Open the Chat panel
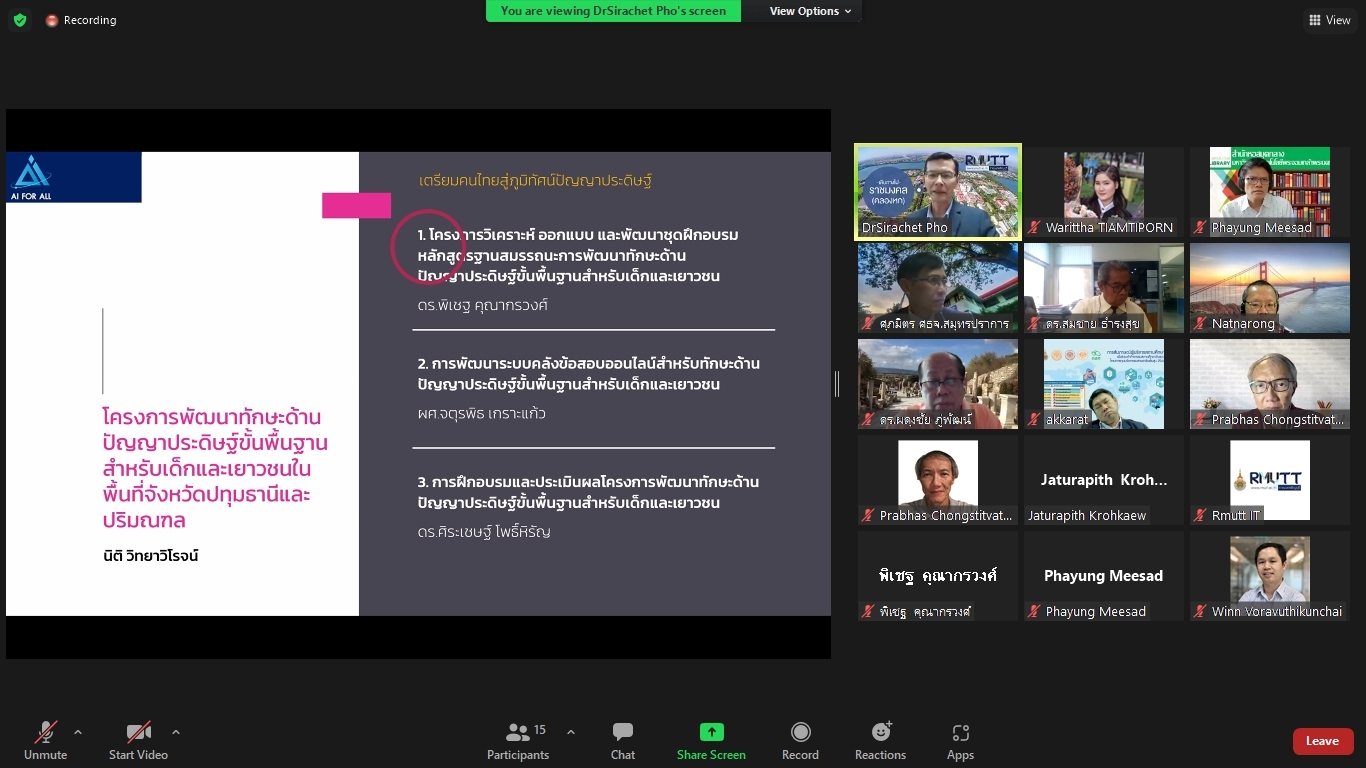1366x768 pixels. [x=622, y=741]
